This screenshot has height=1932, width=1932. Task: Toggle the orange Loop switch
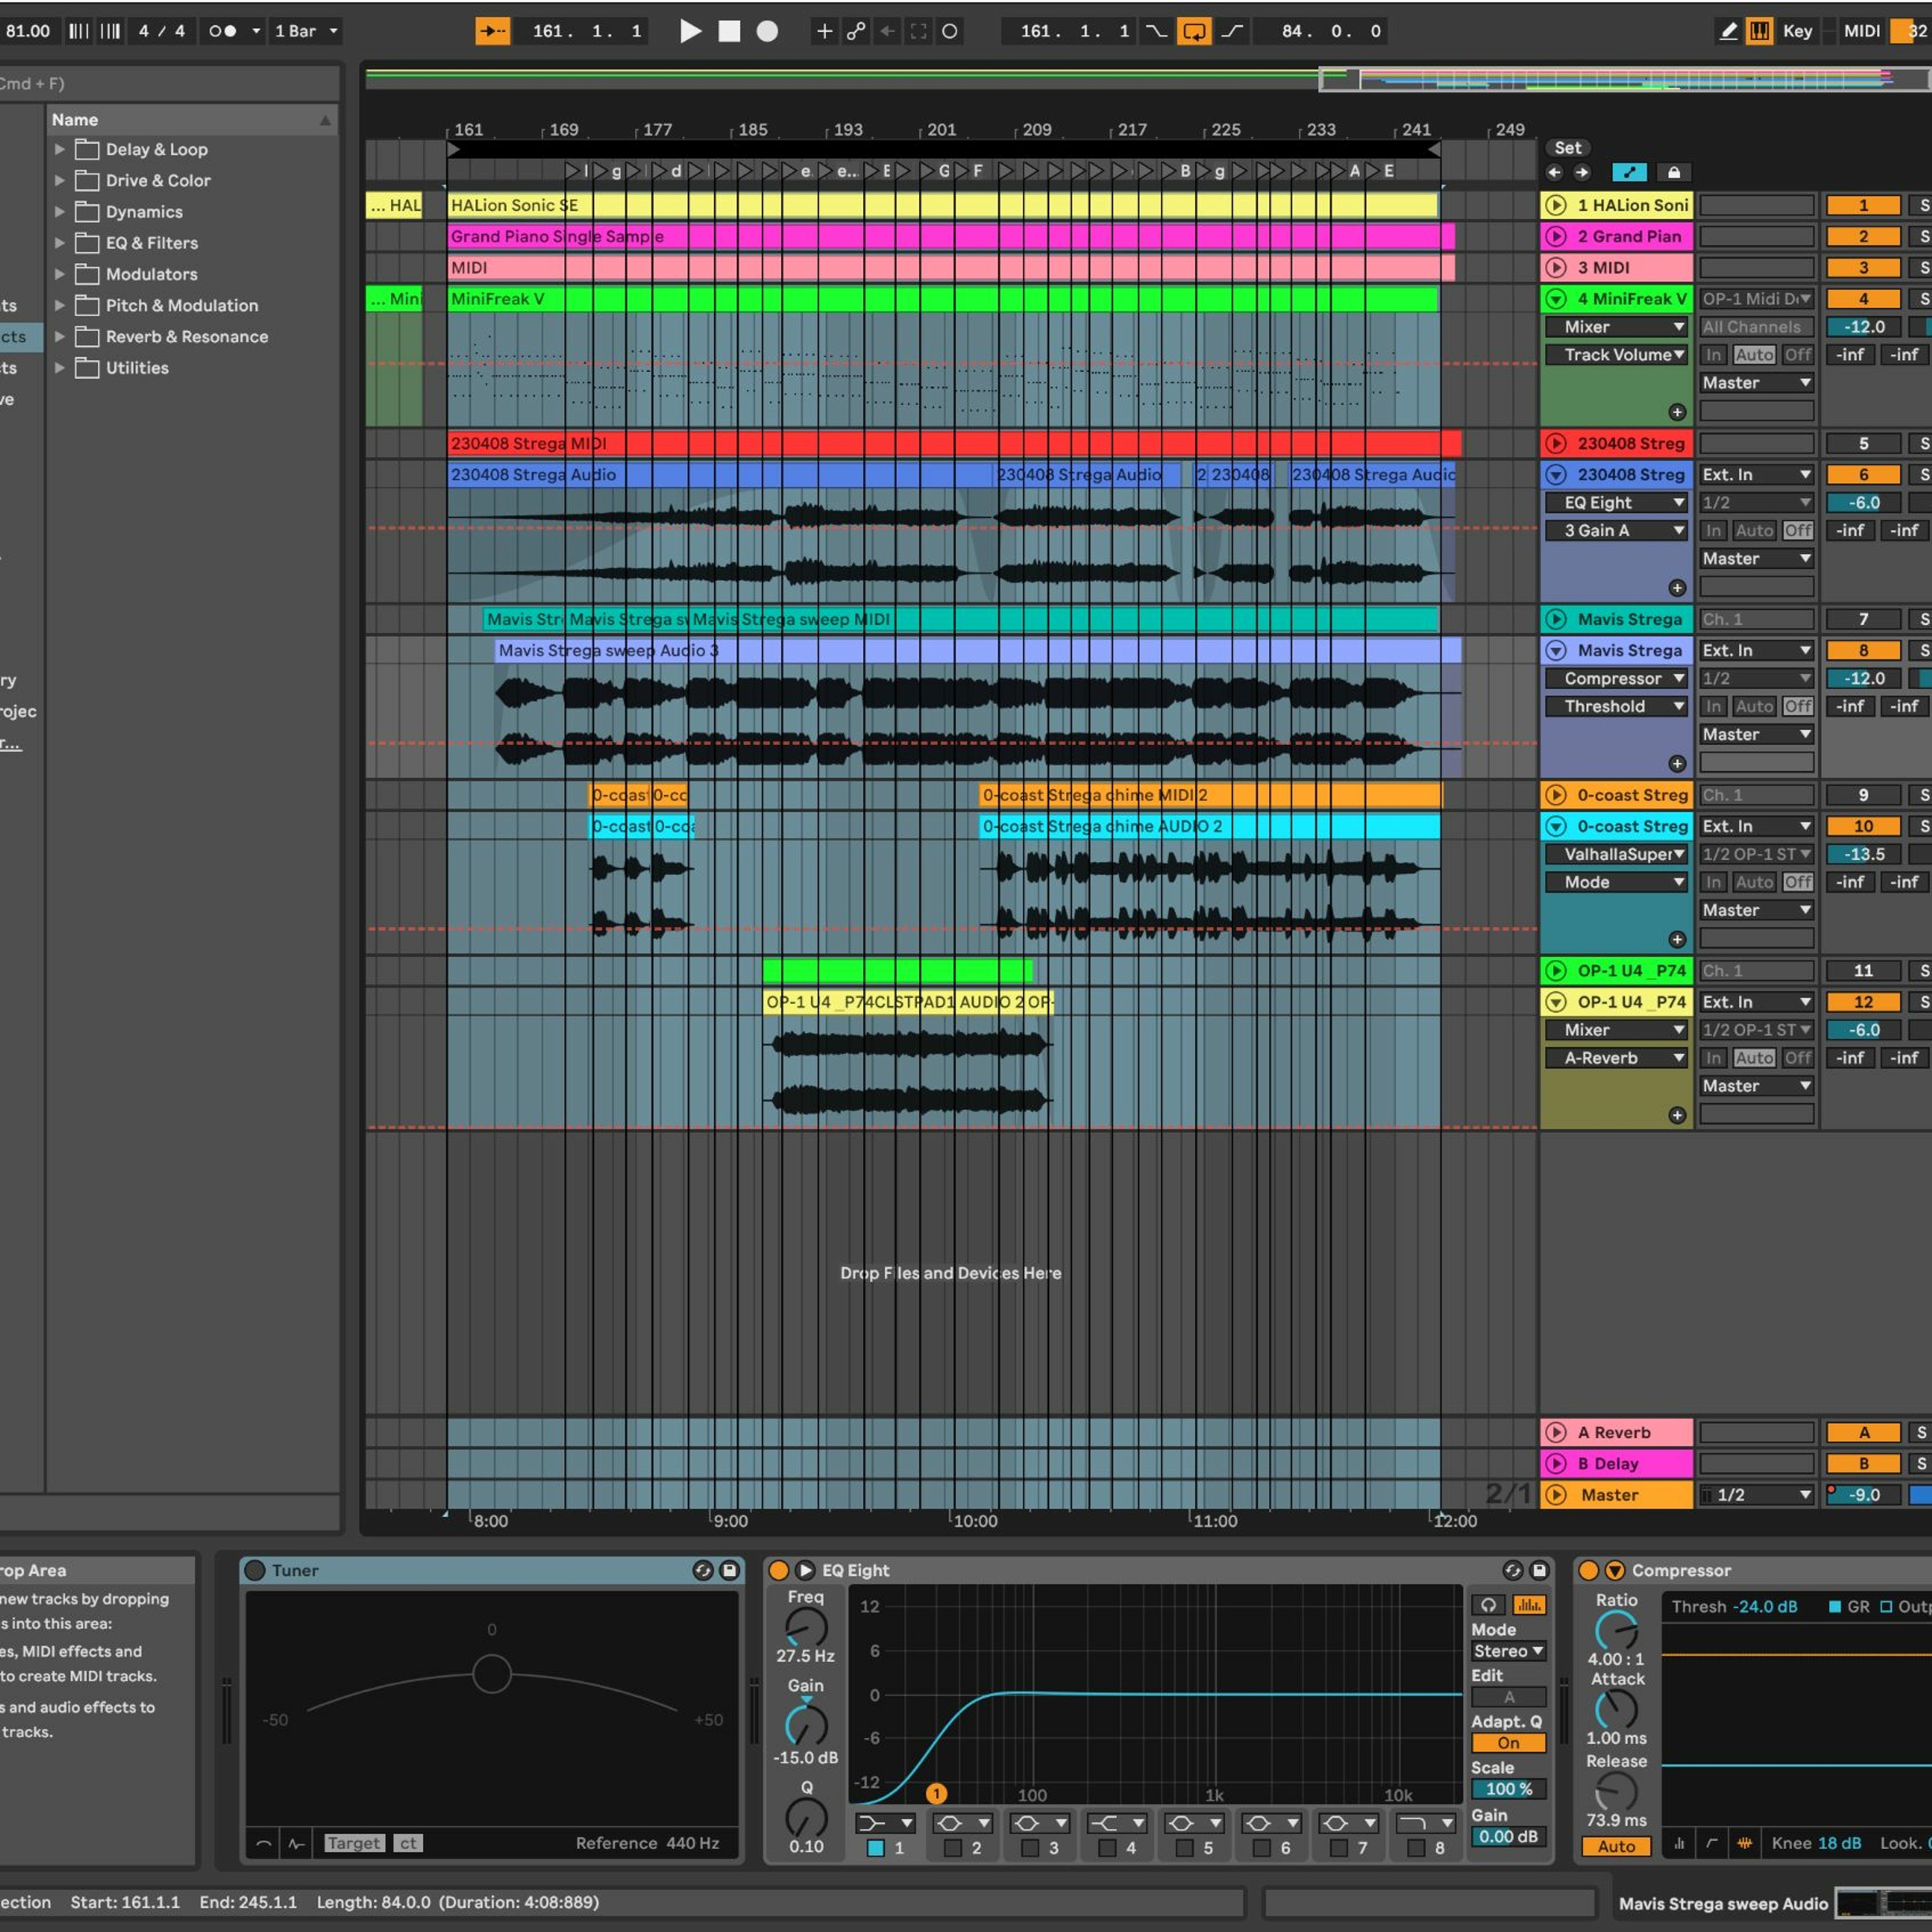[x=1194, y=31]
